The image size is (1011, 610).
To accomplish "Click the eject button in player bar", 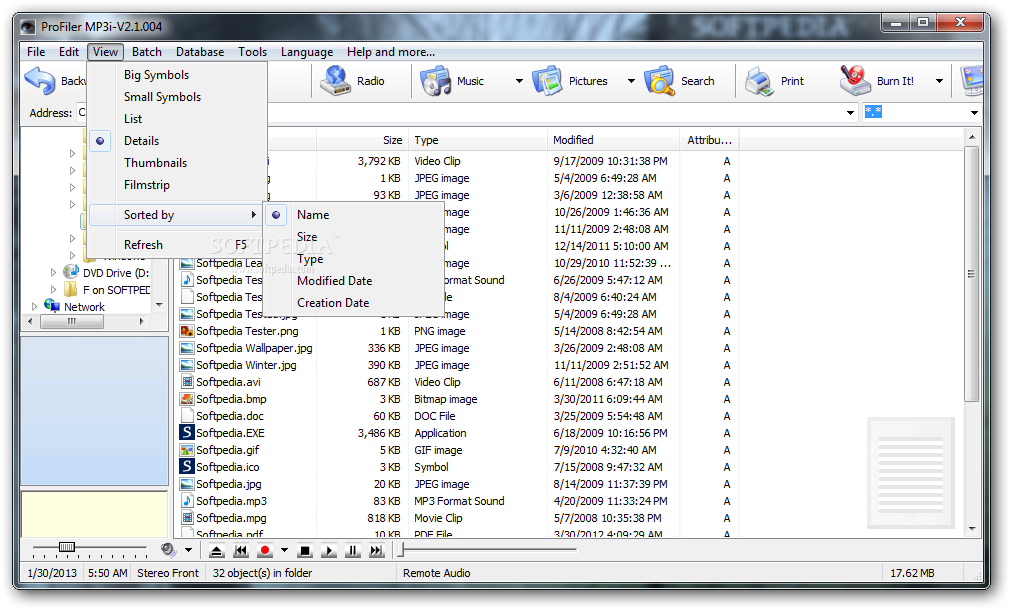I will click(217, 551).
